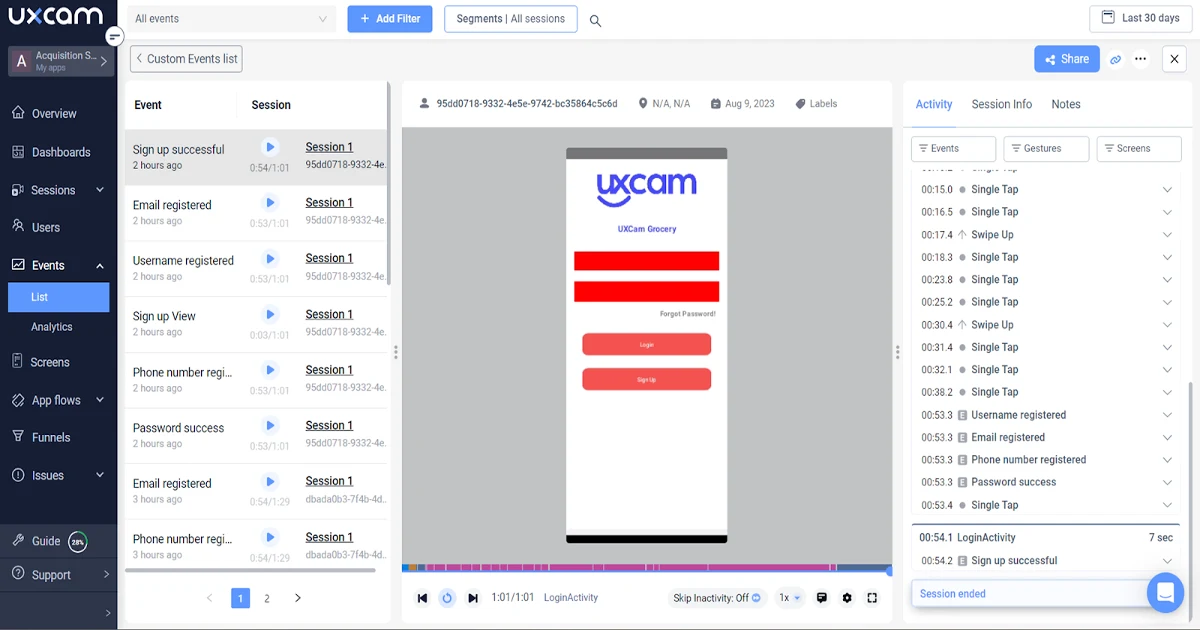Viewport: 1200px width, 630px height.
Task: Skip to previous in the player
Action: [x=422, y=598]
